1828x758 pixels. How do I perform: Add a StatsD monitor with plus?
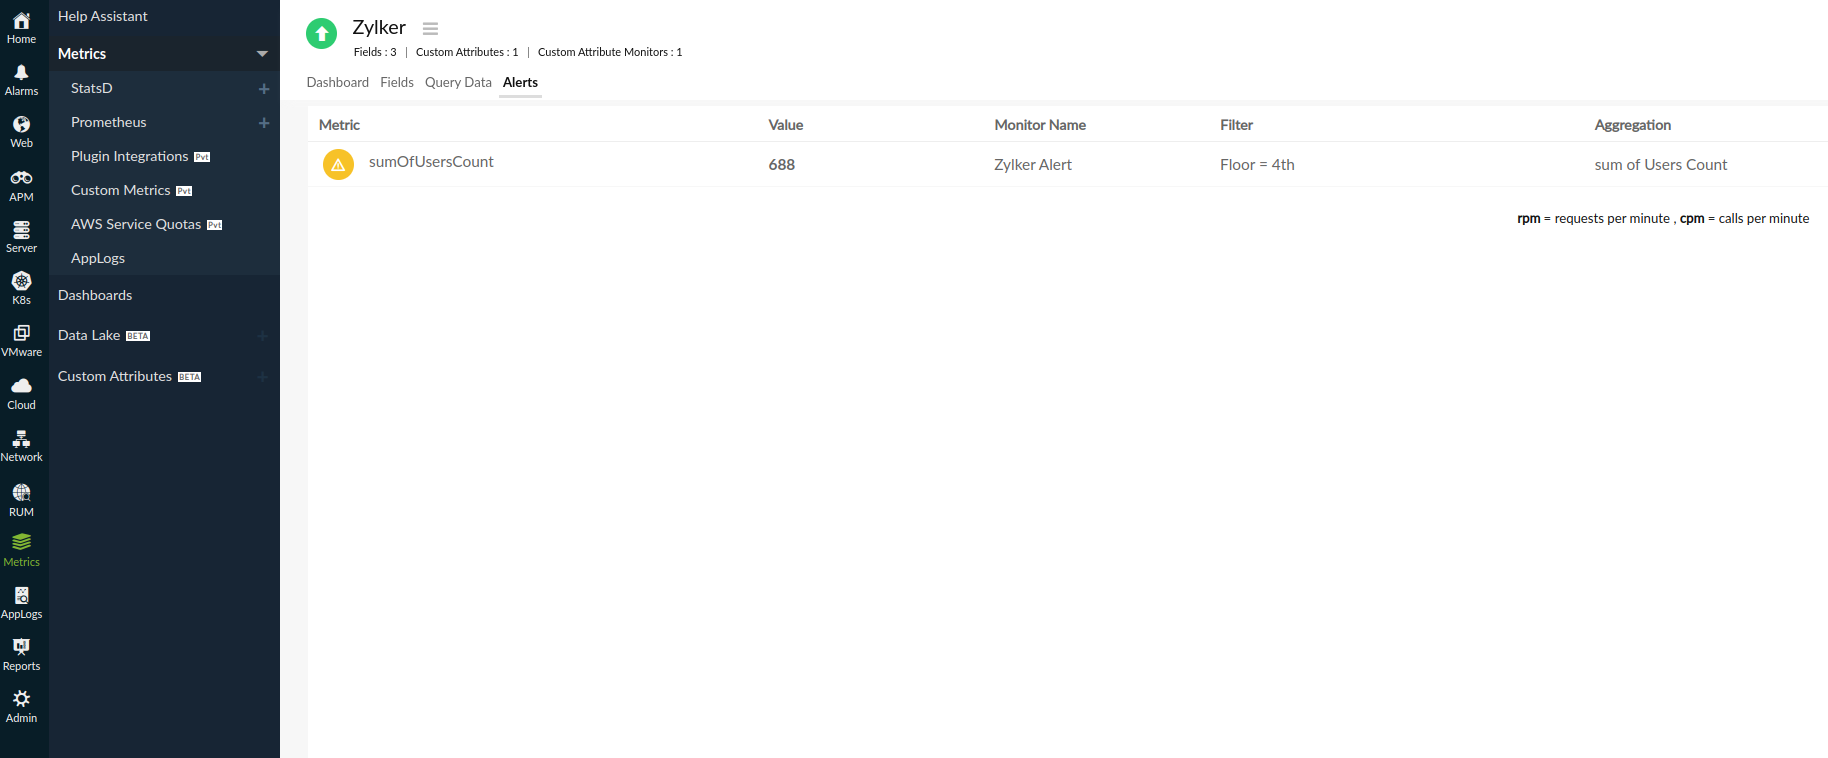coord(264,89)
